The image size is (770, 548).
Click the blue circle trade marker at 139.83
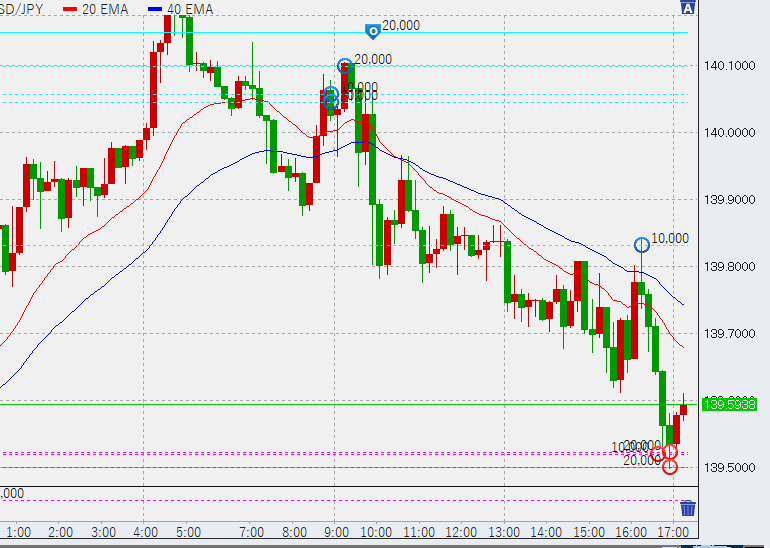point(642,244)
